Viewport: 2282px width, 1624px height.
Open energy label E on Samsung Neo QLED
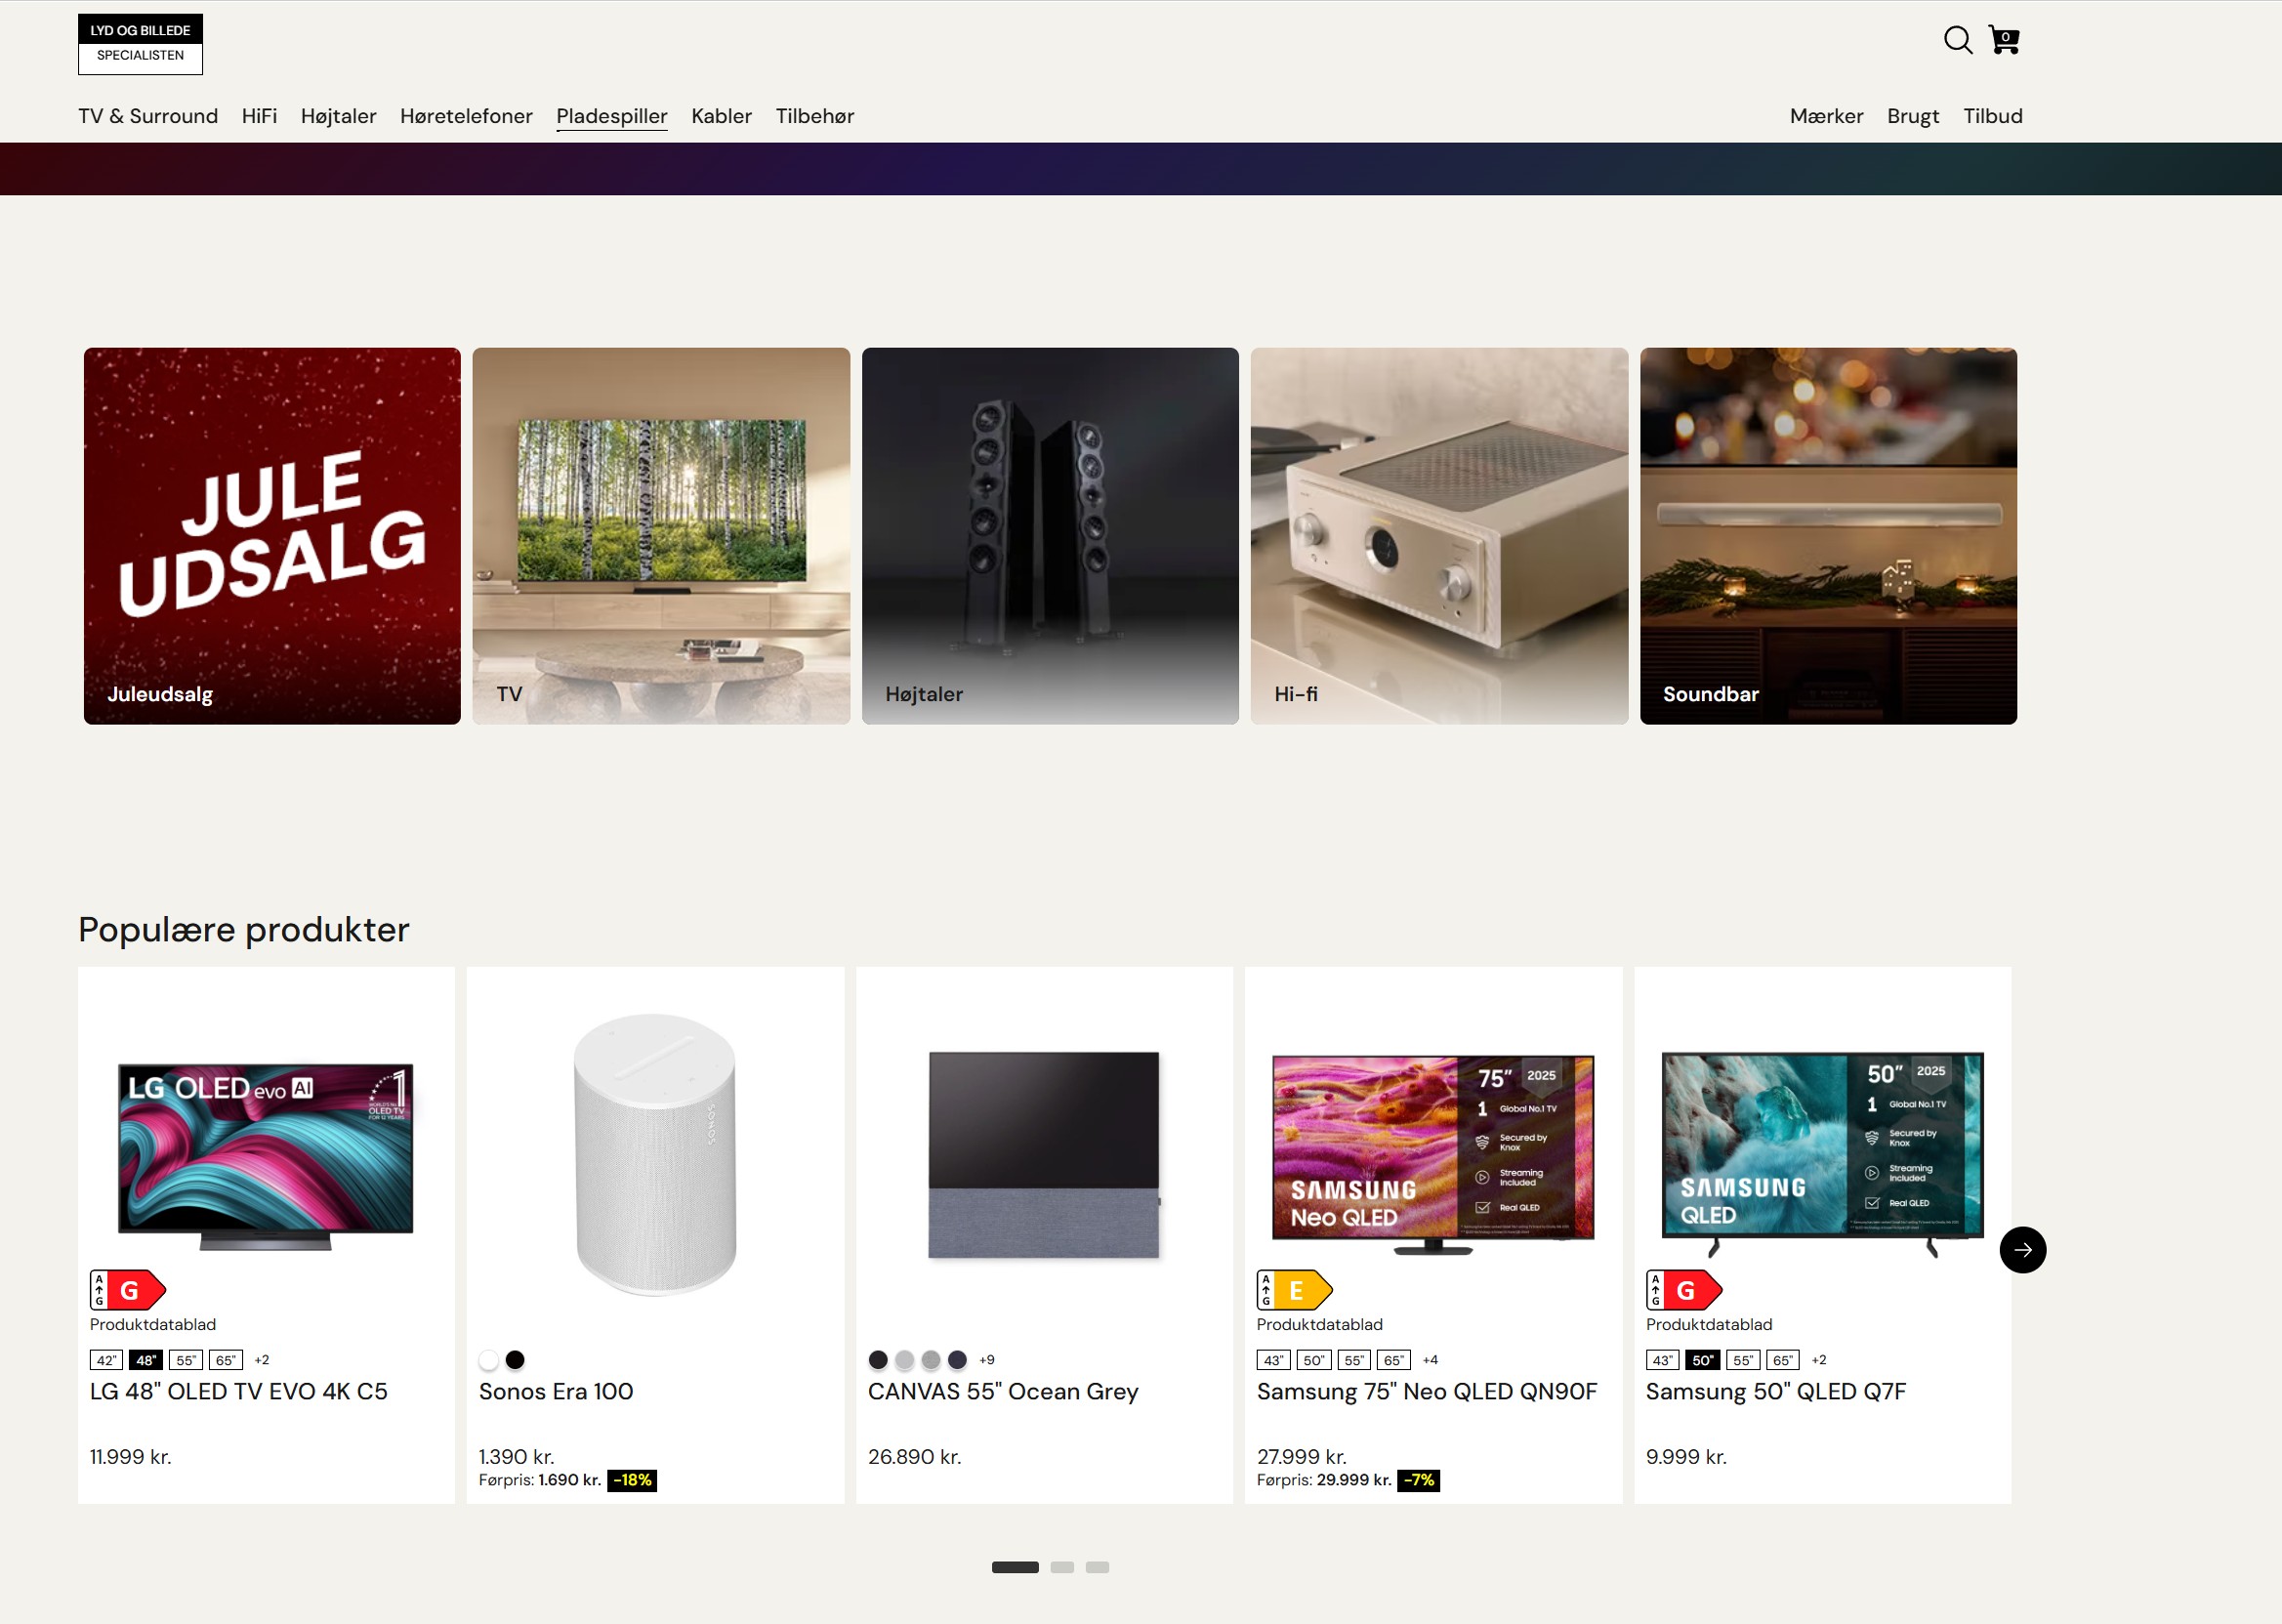pos(1294,1290)
